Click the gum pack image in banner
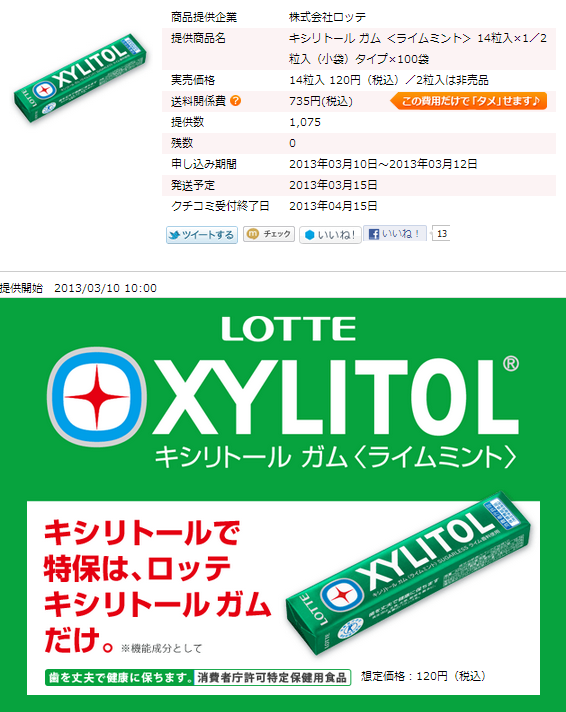 [408, 573]
